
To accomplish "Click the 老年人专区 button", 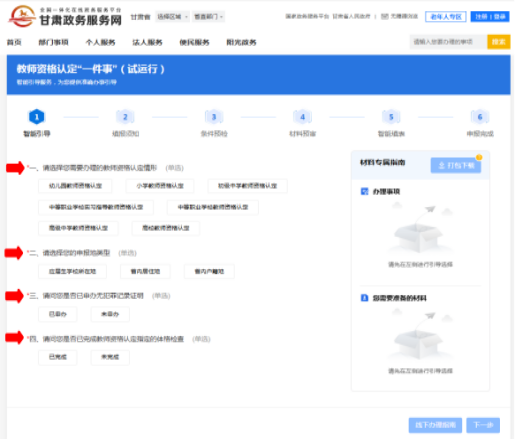I will (x=446, y=17).
